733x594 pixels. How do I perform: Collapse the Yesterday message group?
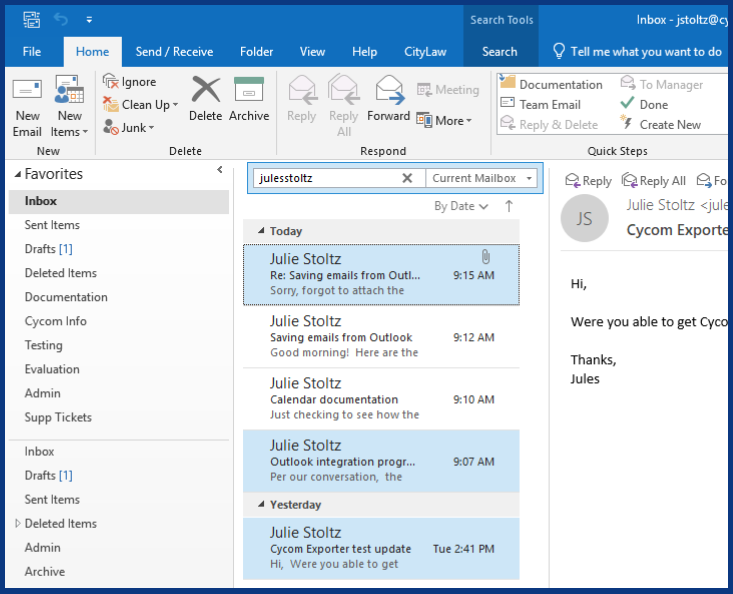coord(261,504)
